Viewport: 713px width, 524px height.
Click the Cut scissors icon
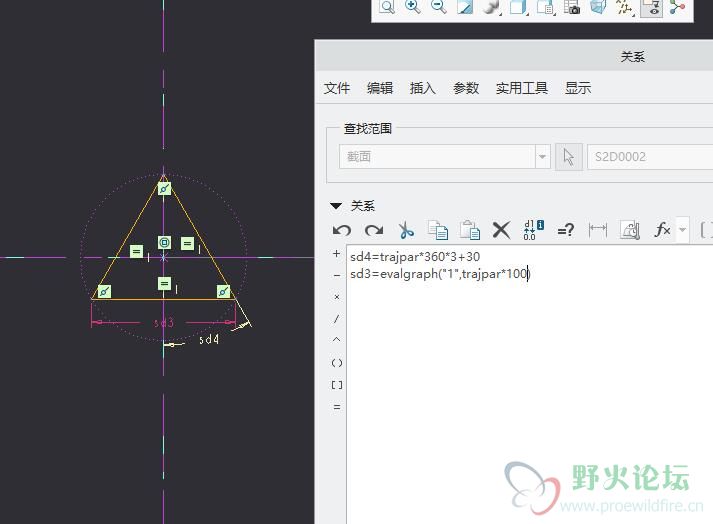(406, 230)
